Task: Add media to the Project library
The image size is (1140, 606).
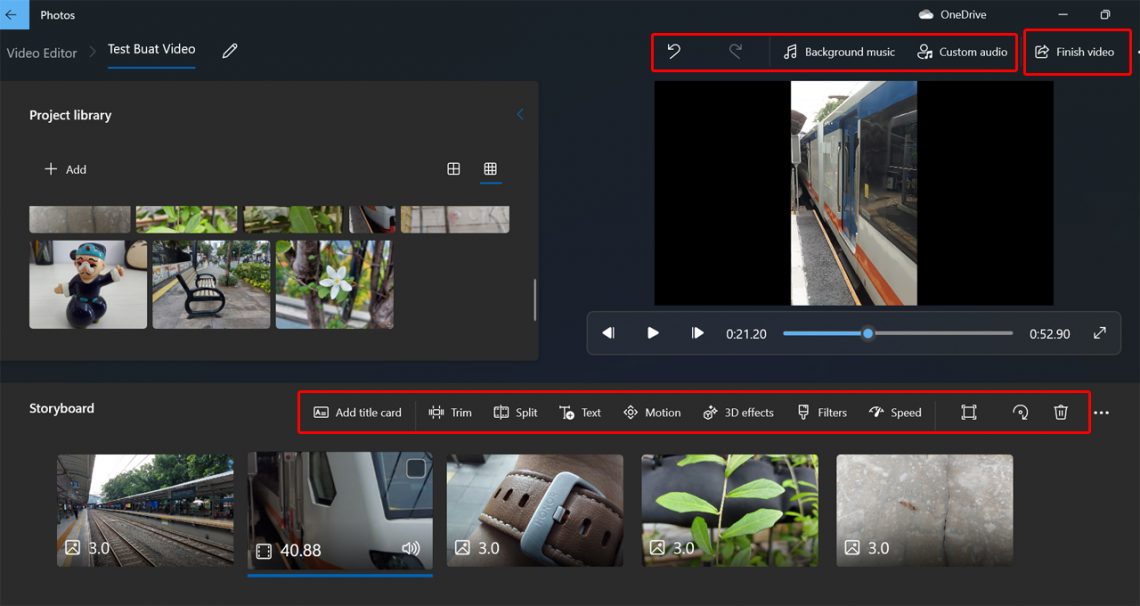Action: (66, 169)
